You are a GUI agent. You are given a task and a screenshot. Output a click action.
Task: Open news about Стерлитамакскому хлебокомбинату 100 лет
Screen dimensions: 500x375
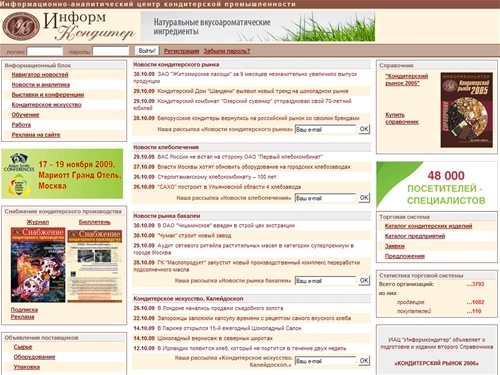(x=217, y=177)
